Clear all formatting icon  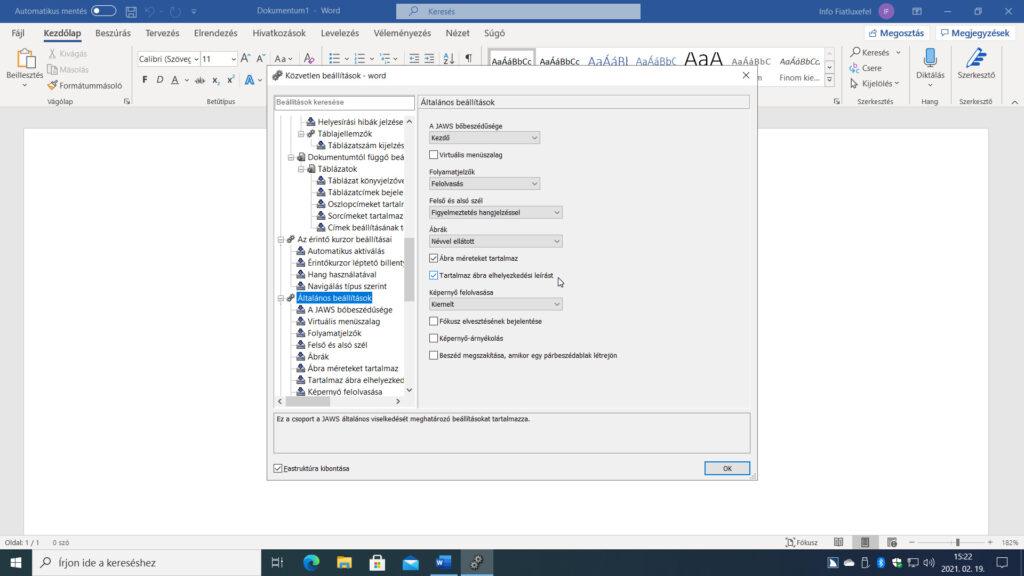tap(309, 59)
